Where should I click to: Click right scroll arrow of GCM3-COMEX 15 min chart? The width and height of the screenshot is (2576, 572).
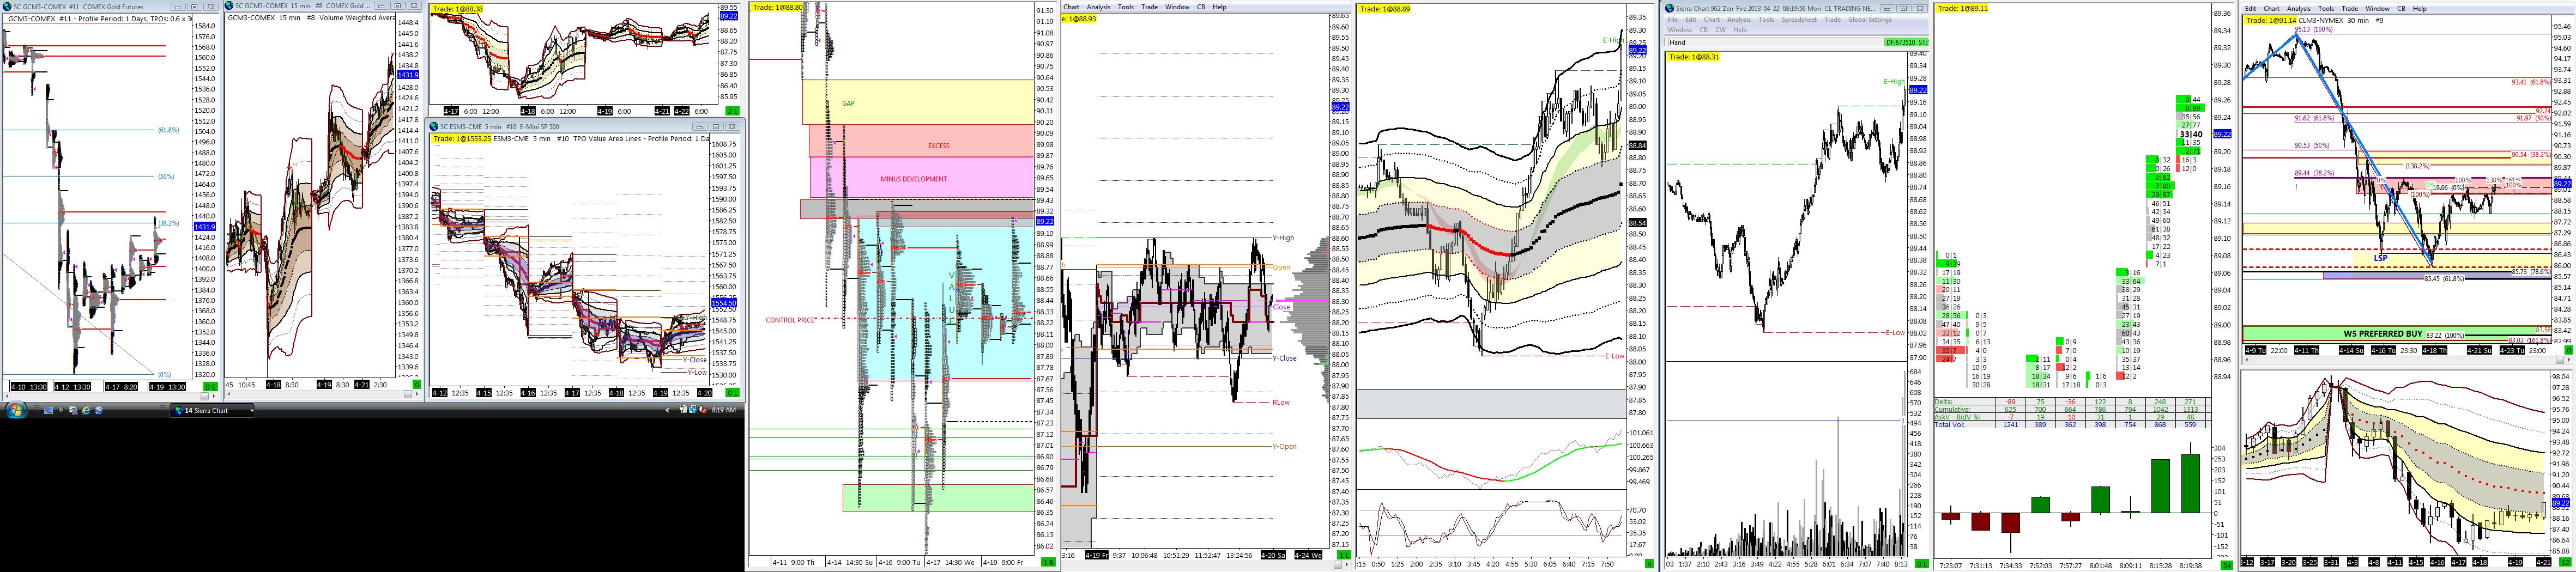pos(417,394)
